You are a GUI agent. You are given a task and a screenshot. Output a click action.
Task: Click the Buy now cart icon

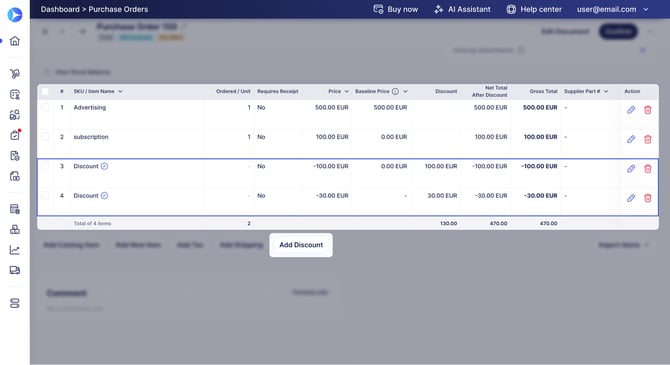(378, 9)
